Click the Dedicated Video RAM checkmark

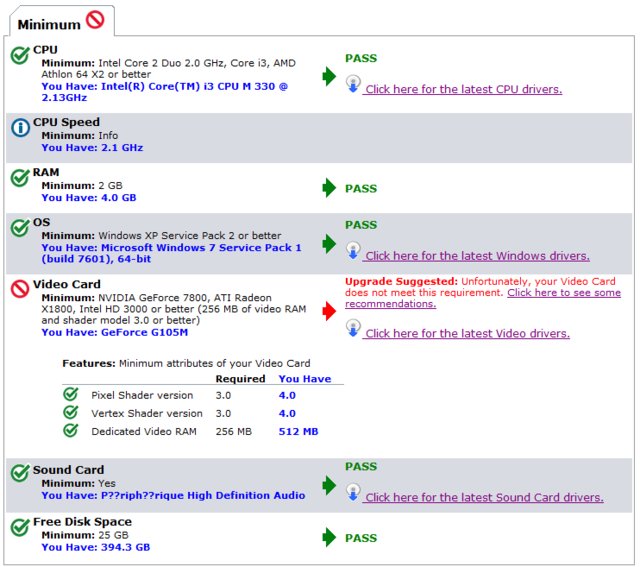coord(70,431)
